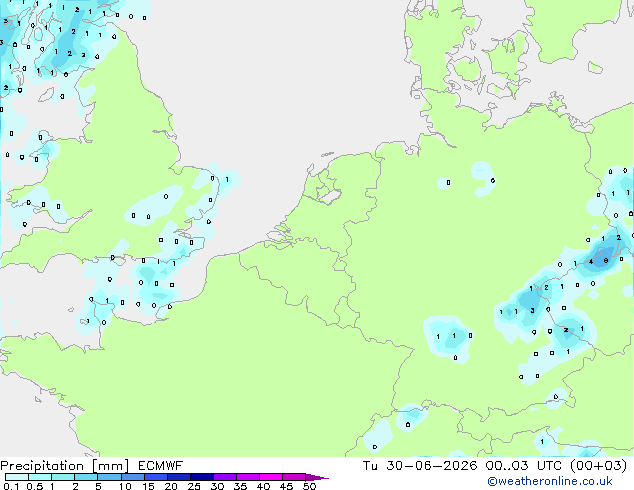The image size is (634, 490).
Task: Click the '0.5' legend scale number
Action: coord(35,486)
